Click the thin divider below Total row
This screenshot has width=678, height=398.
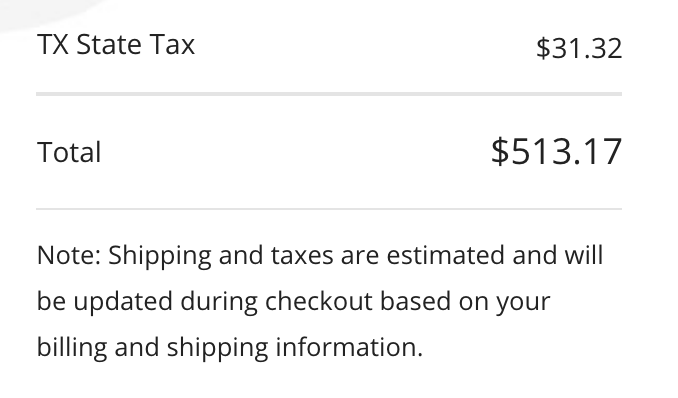point(329,209)
